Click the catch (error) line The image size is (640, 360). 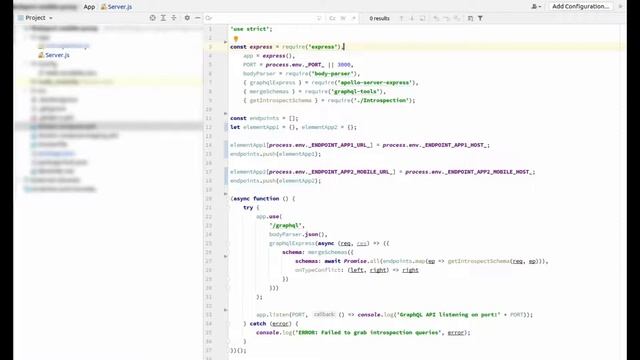pos(271,324)
